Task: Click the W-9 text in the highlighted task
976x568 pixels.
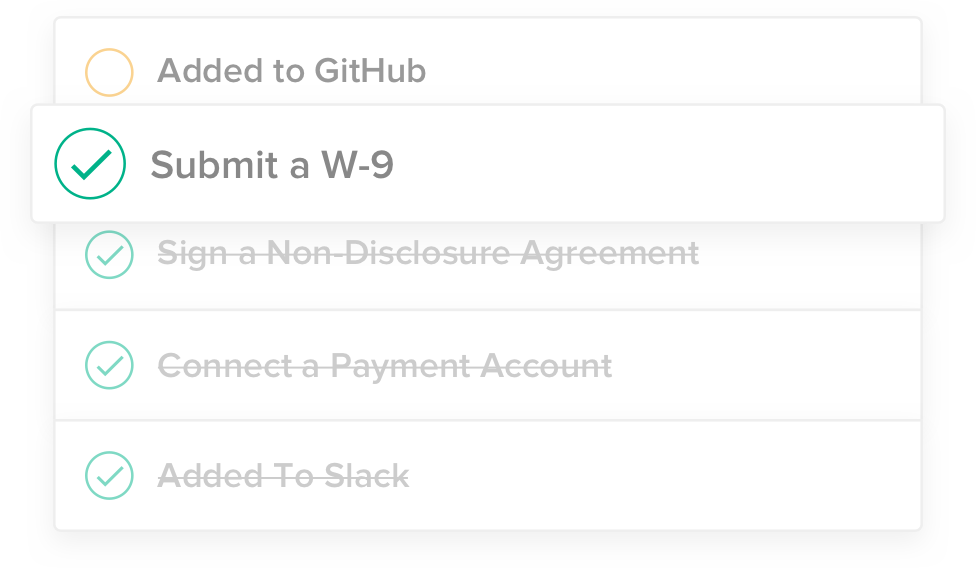Action: click(357, 165)
